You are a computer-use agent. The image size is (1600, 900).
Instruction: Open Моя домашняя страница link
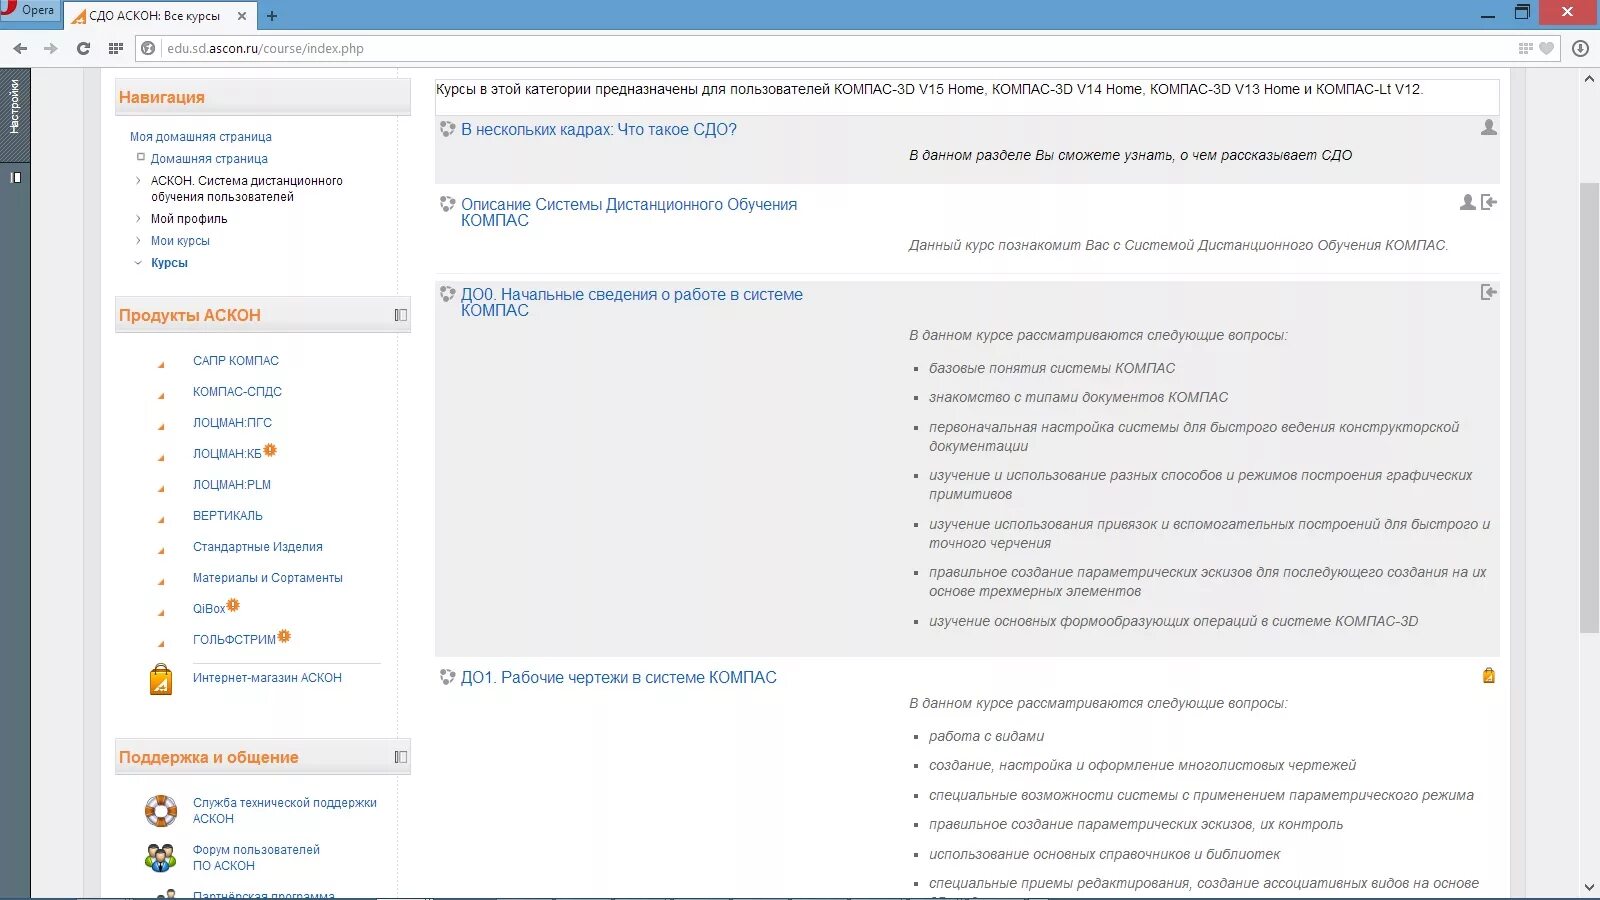click(200, 137)
